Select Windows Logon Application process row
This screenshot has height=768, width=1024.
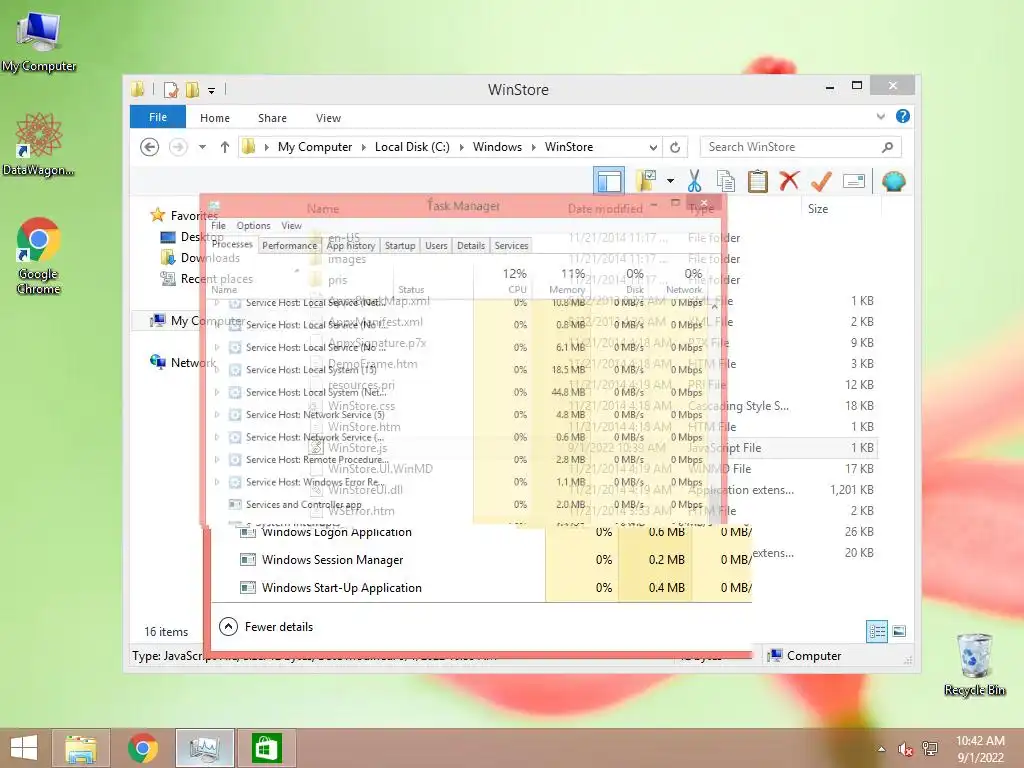point(482,532)
